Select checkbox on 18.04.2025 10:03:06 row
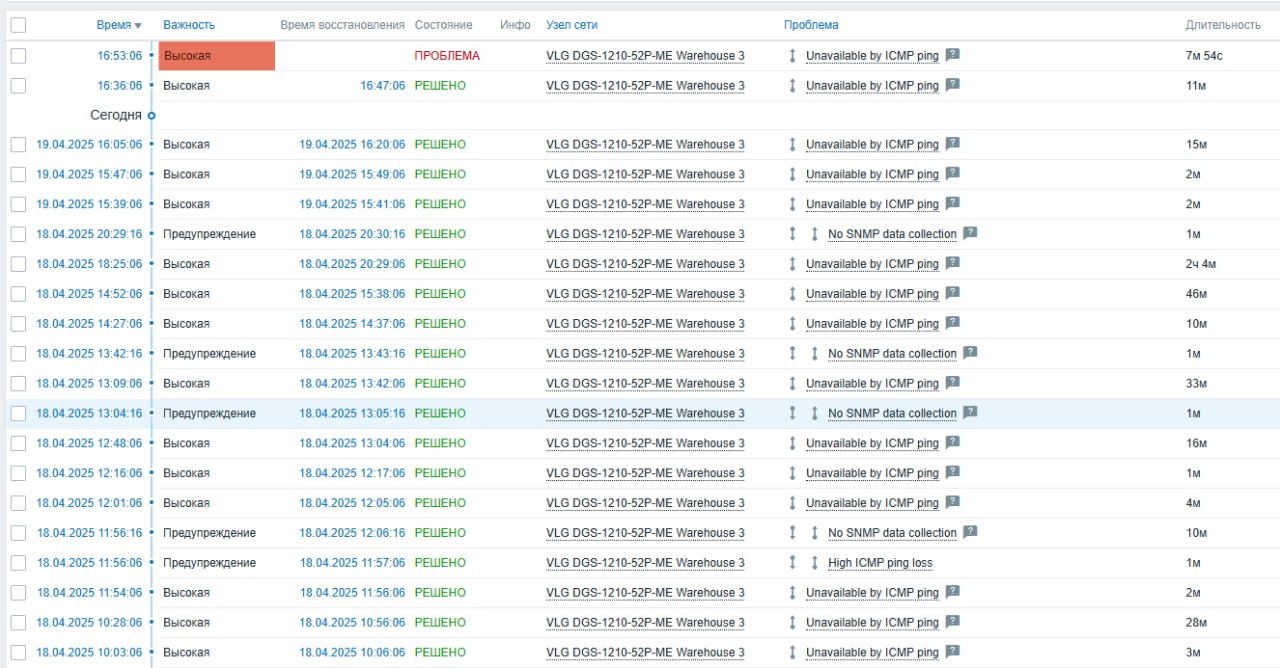This screenshot has width=1280, height=668. pos(18,653)
